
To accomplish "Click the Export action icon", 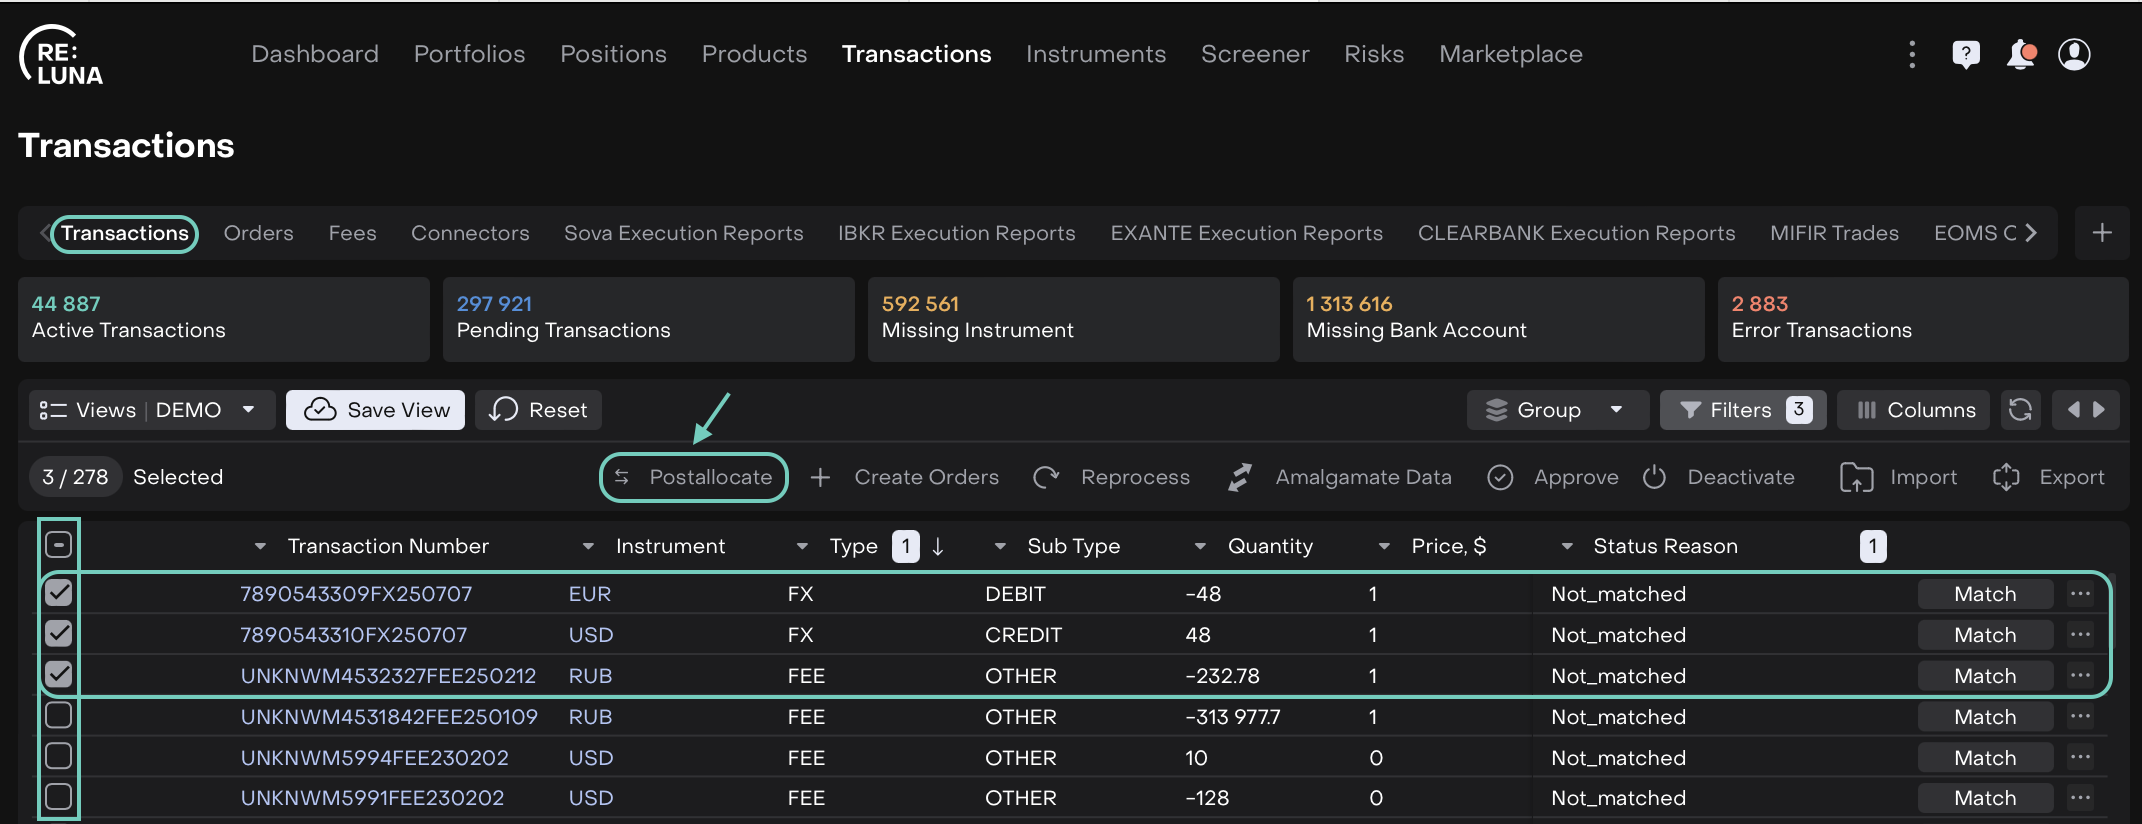I will [x=2006, y=477].
